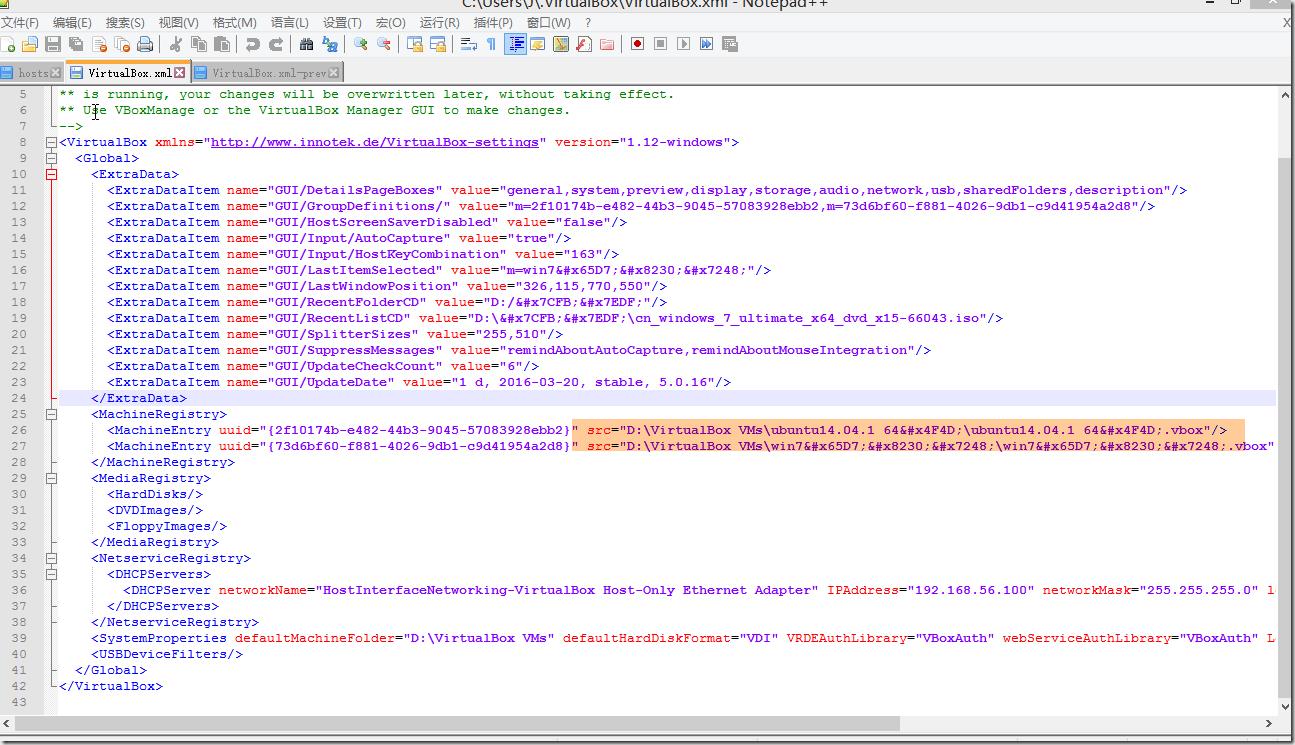The height and width of the screenshot is (745, 1295).
Task: Click the Save All toolbar icon
Action: pos(76,44)
